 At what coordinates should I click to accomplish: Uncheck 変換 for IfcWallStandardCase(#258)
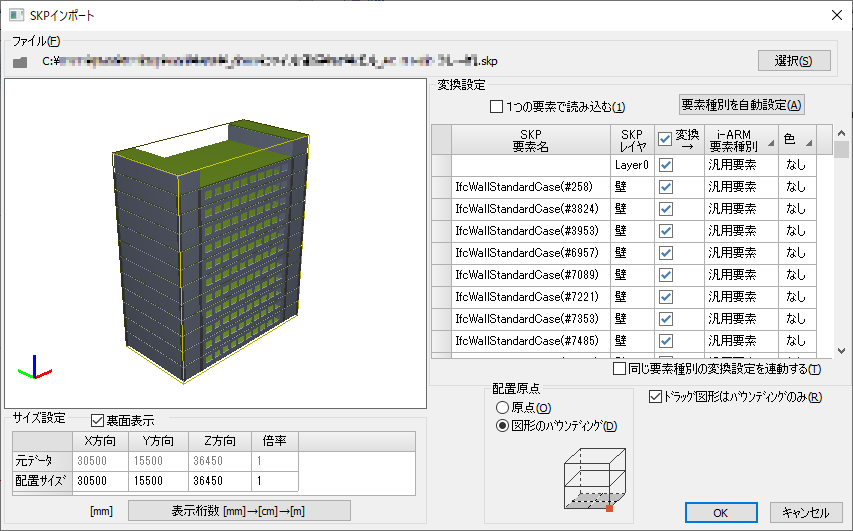pos(666,186)
